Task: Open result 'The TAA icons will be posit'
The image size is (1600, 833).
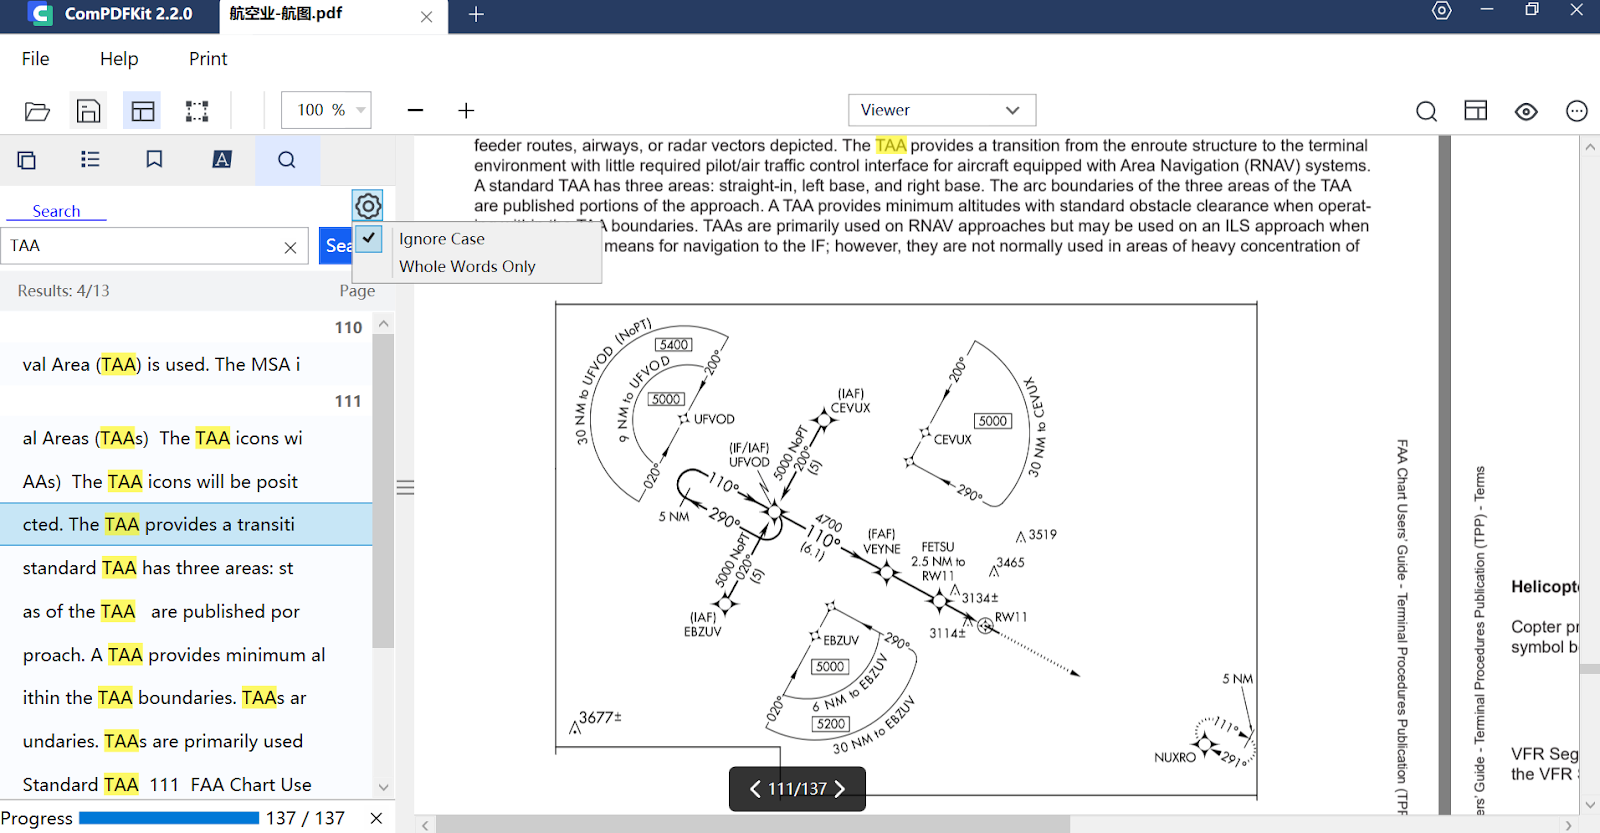Action: (186, 482)
